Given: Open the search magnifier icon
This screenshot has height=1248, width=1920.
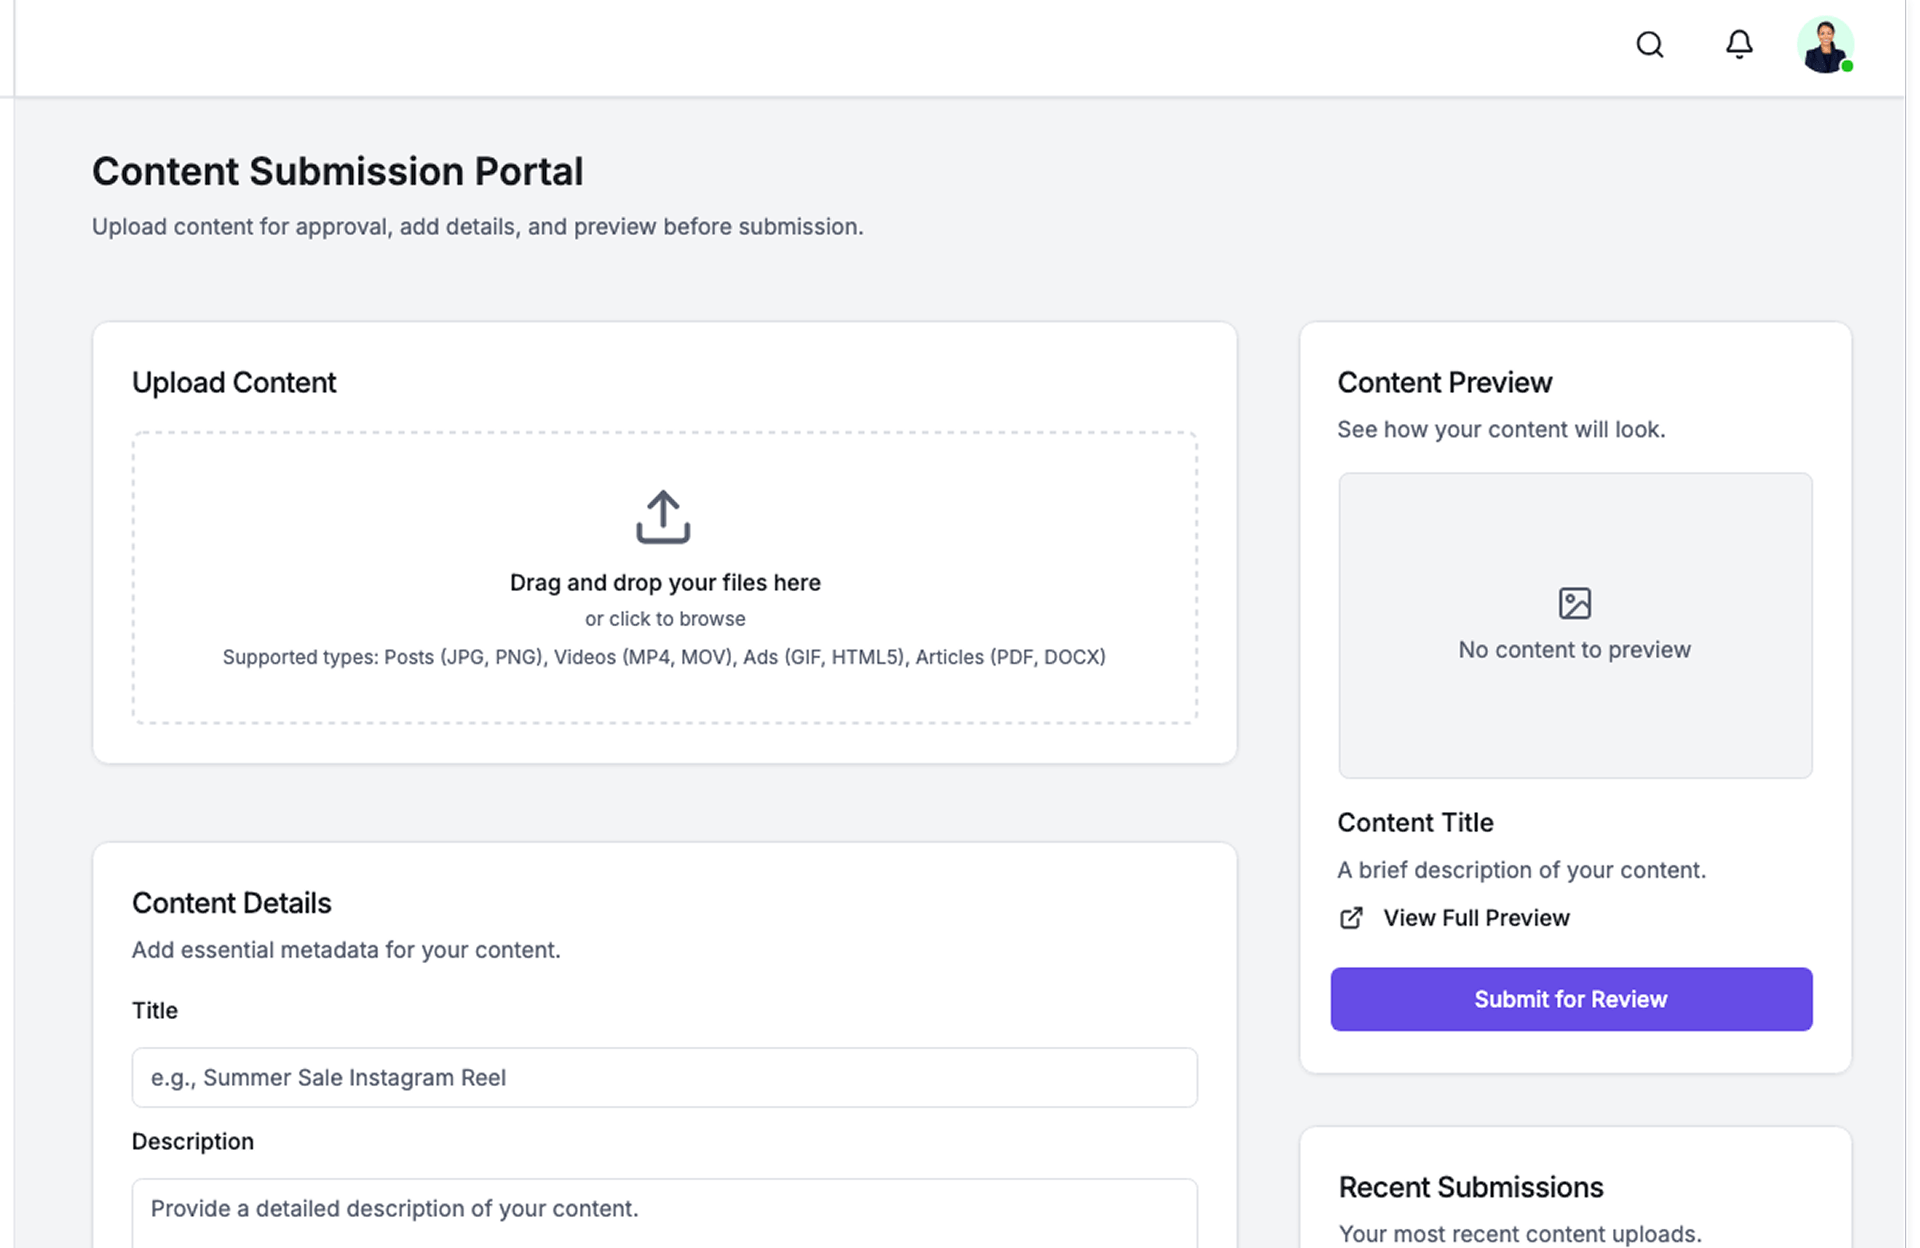Looking at the screenshot, I should pos(1649,45).
